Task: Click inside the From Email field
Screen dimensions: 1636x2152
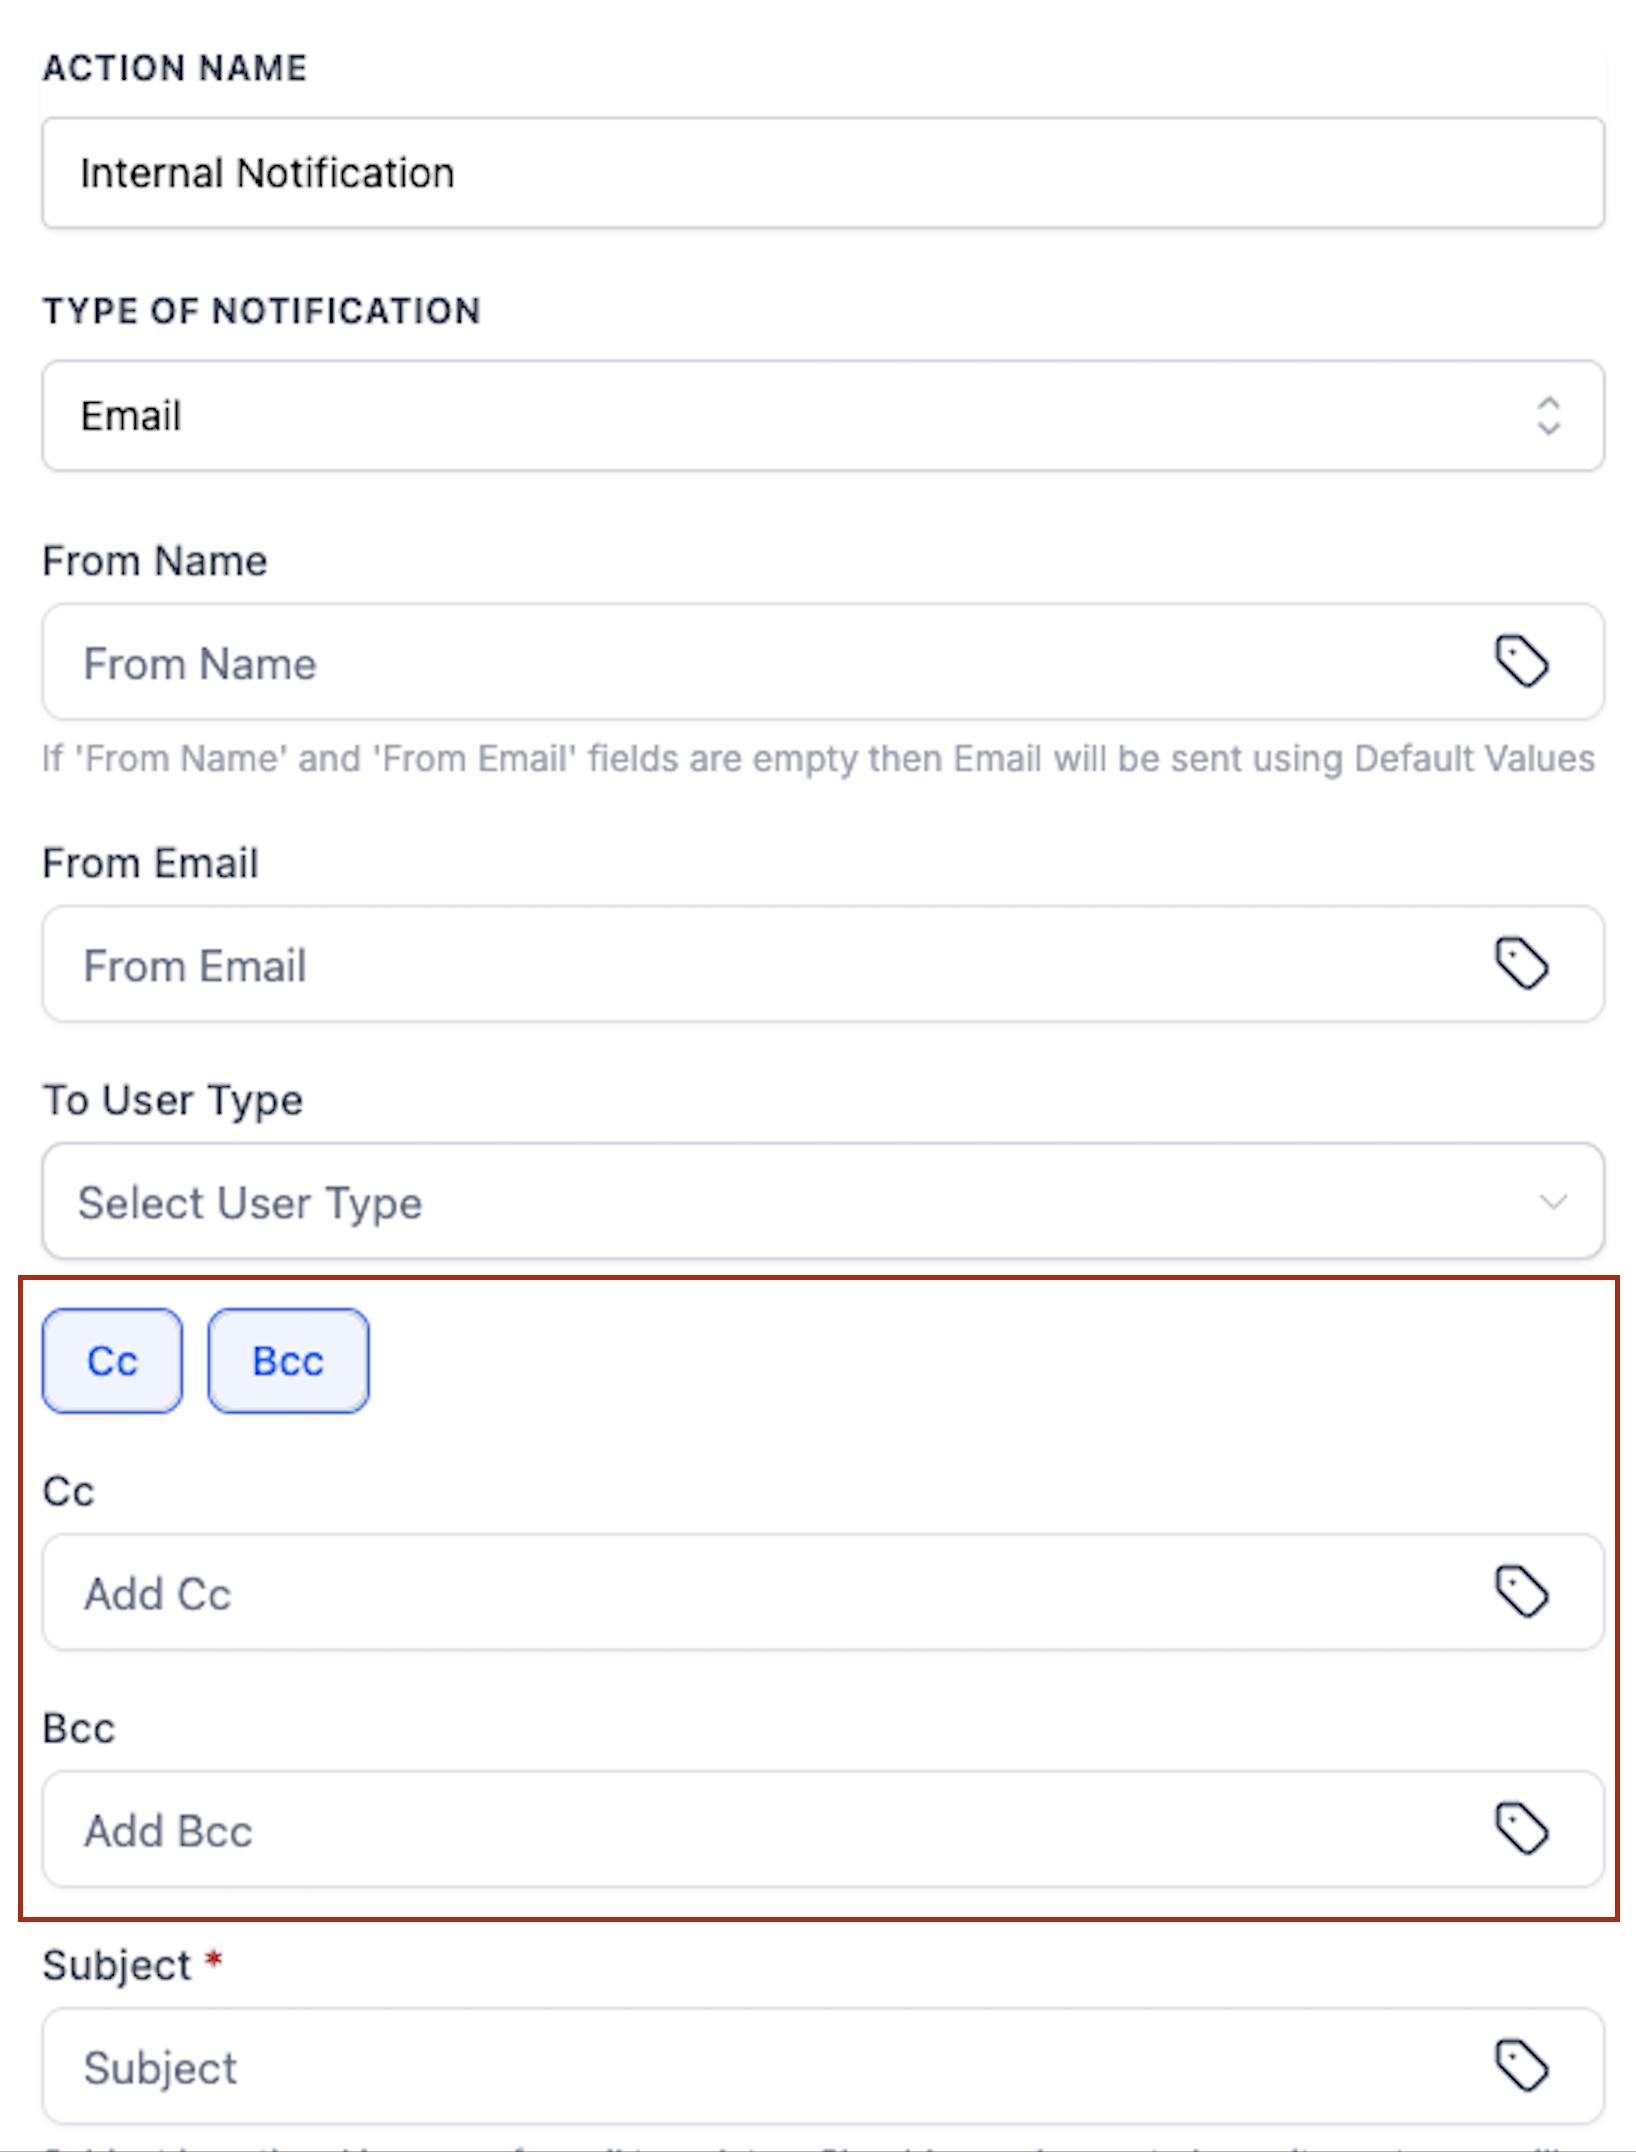Action: click(700, 963)
